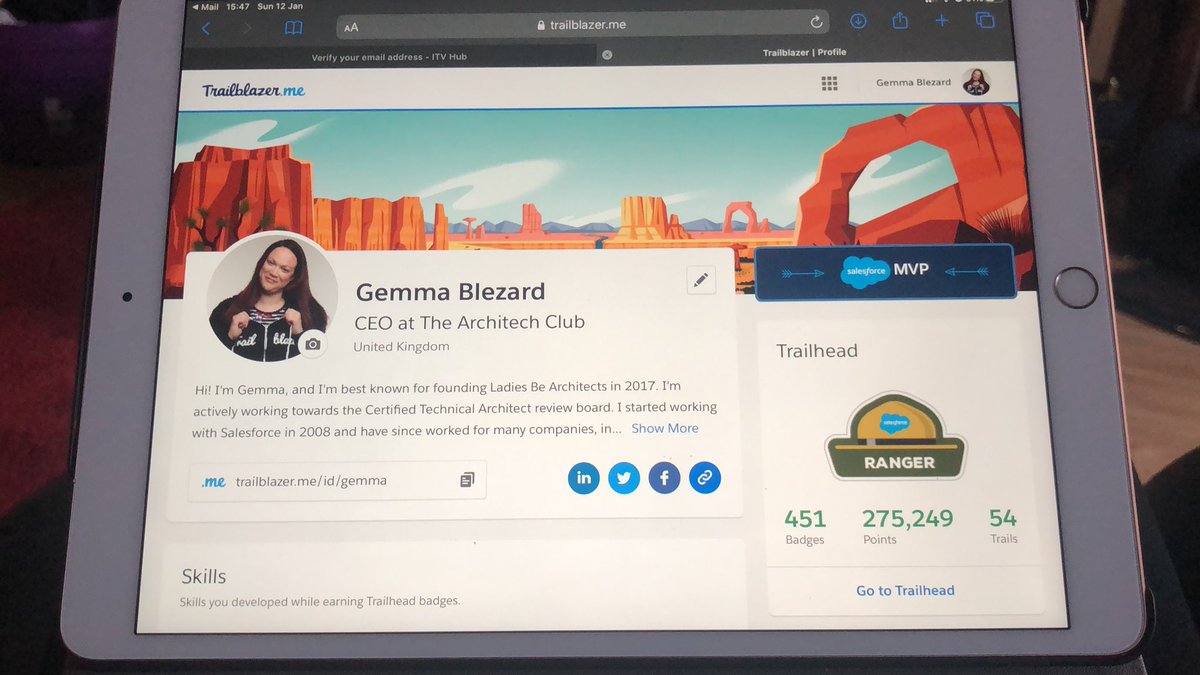Open a new tab with plus icon

pyautogui.click(x=941, y=20)
